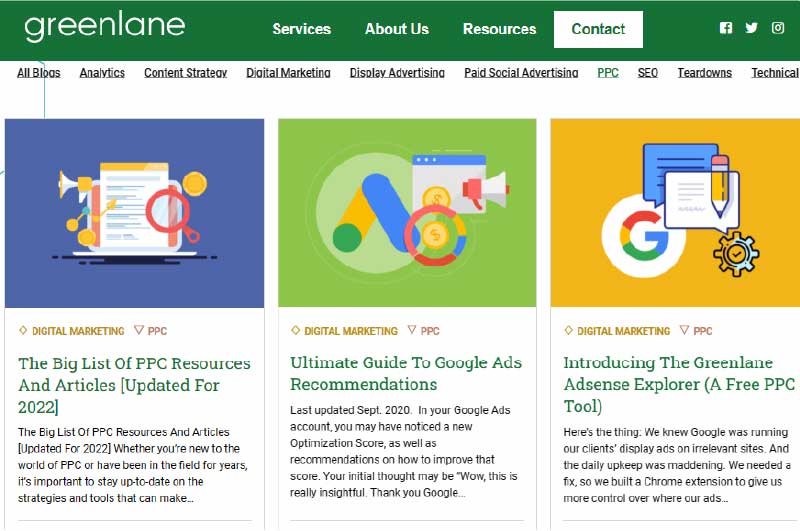Open 'Introducing The Greenlane Adsense Explorer' title

point(679,385)
